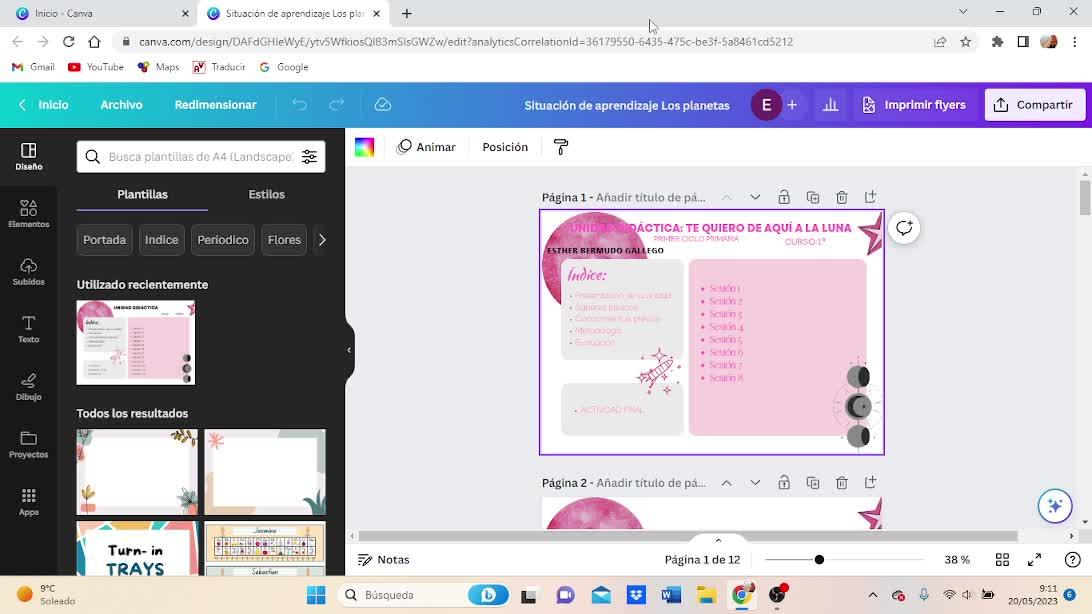Open template search filter options

tap(309, 157)
